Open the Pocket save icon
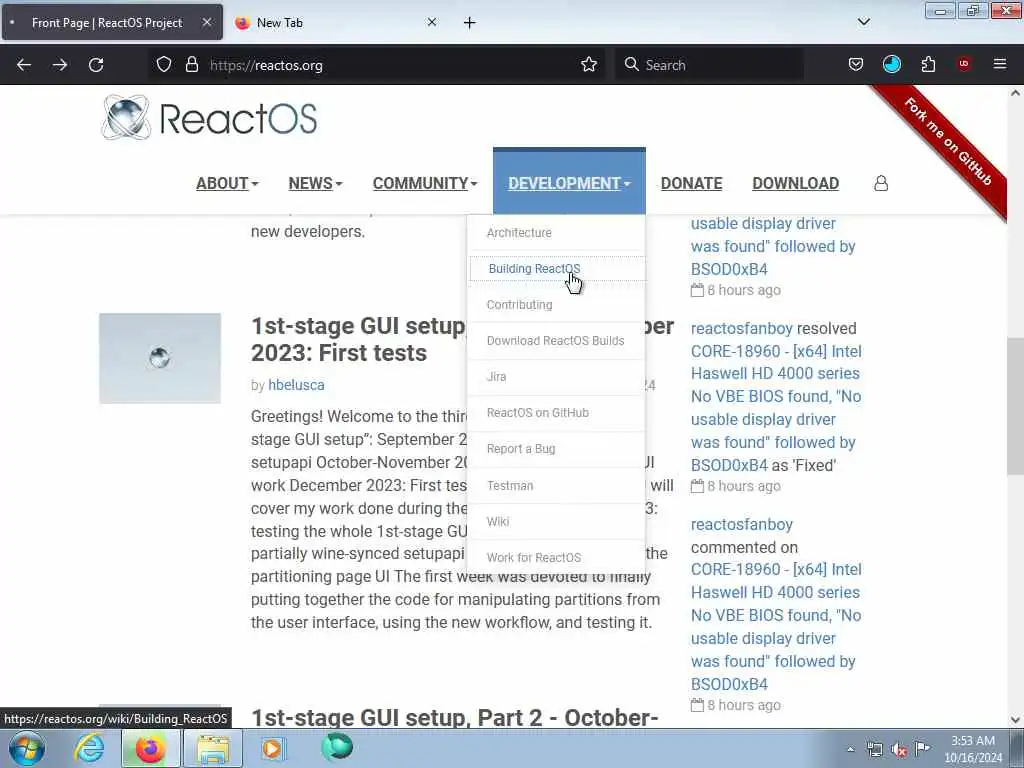 coord(856,64)
